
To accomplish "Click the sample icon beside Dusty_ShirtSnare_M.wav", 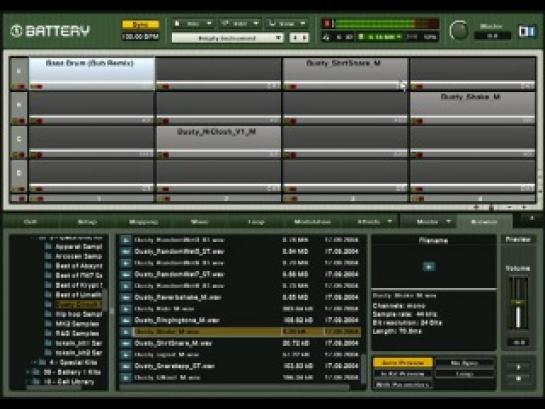I will [x=125, y=343].
